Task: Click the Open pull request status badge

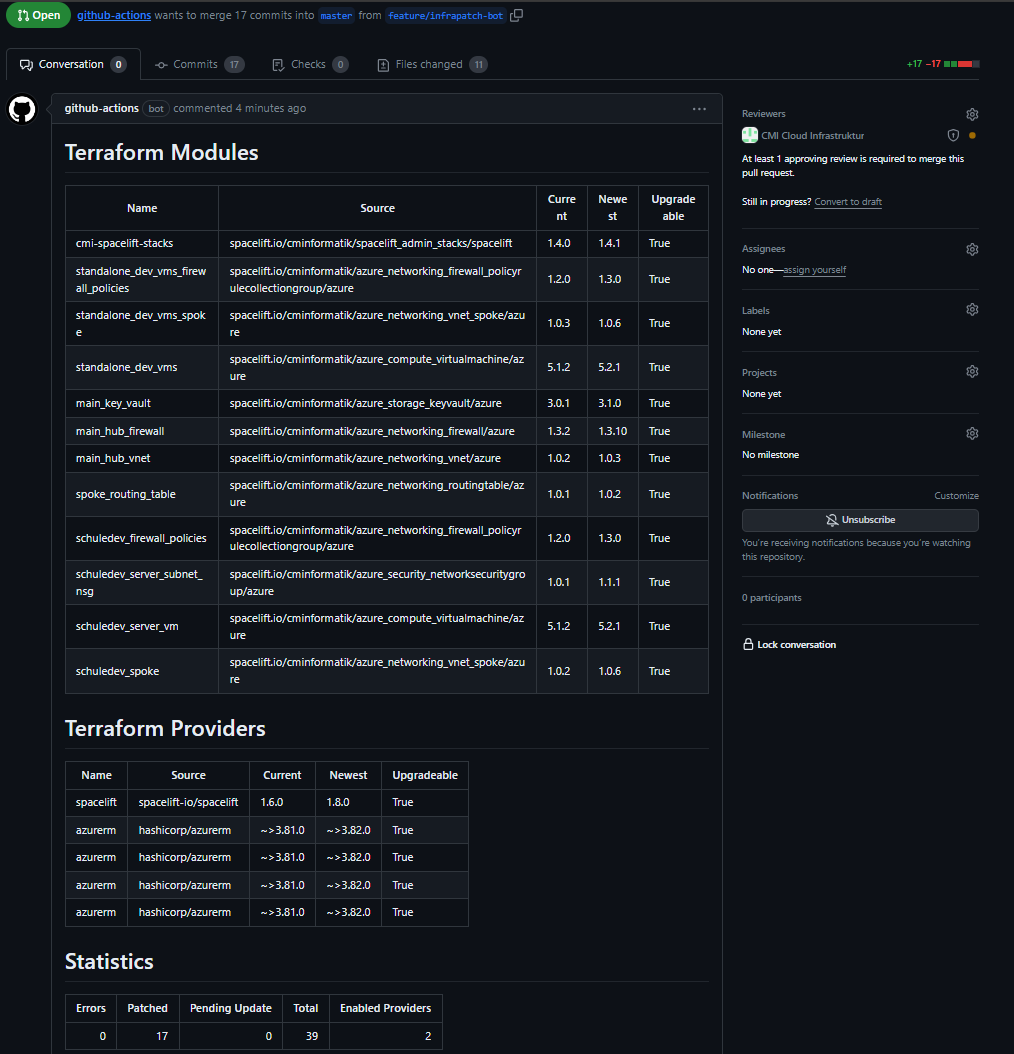Action: [x=38, y=15]
